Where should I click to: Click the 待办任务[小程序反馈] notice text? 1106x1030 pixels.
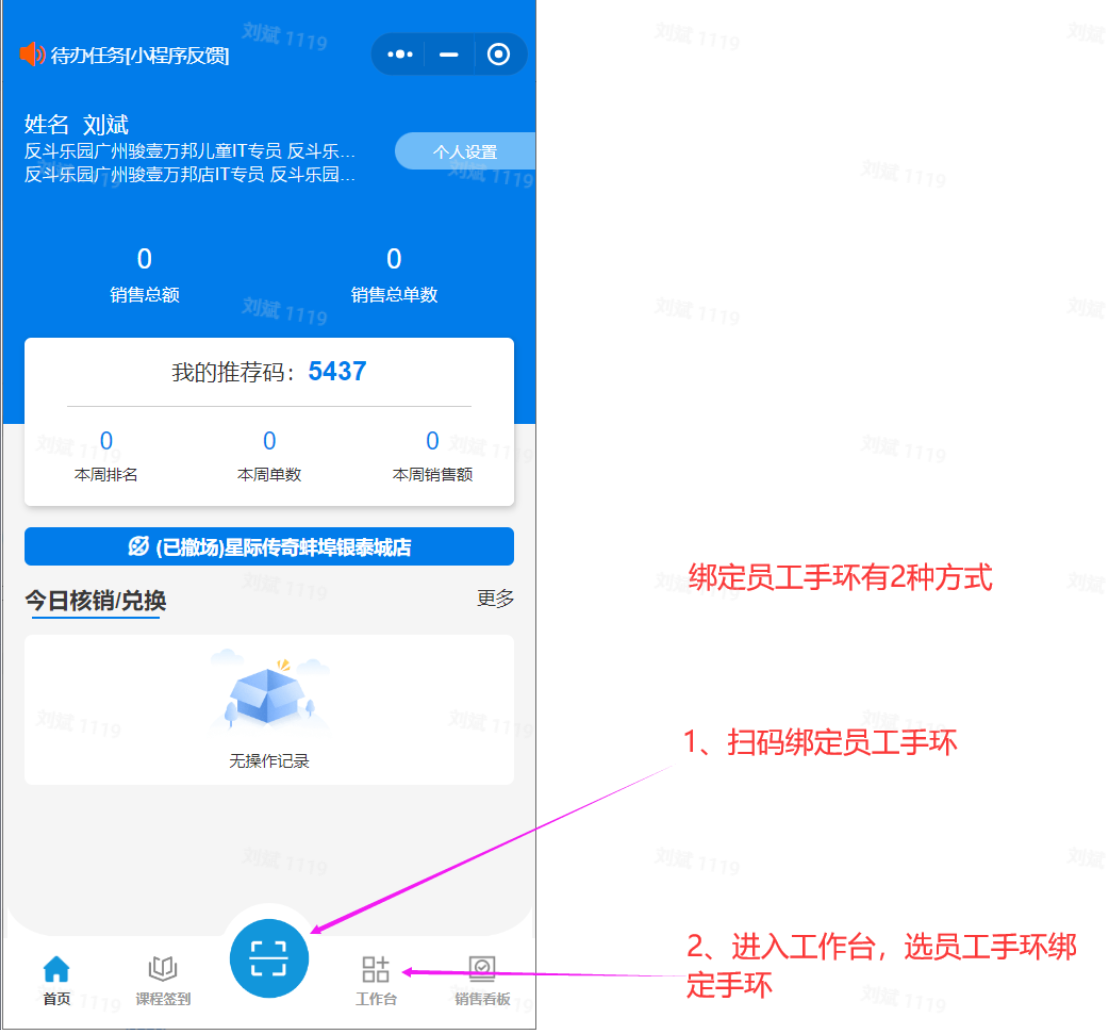[x=140, y=55]
